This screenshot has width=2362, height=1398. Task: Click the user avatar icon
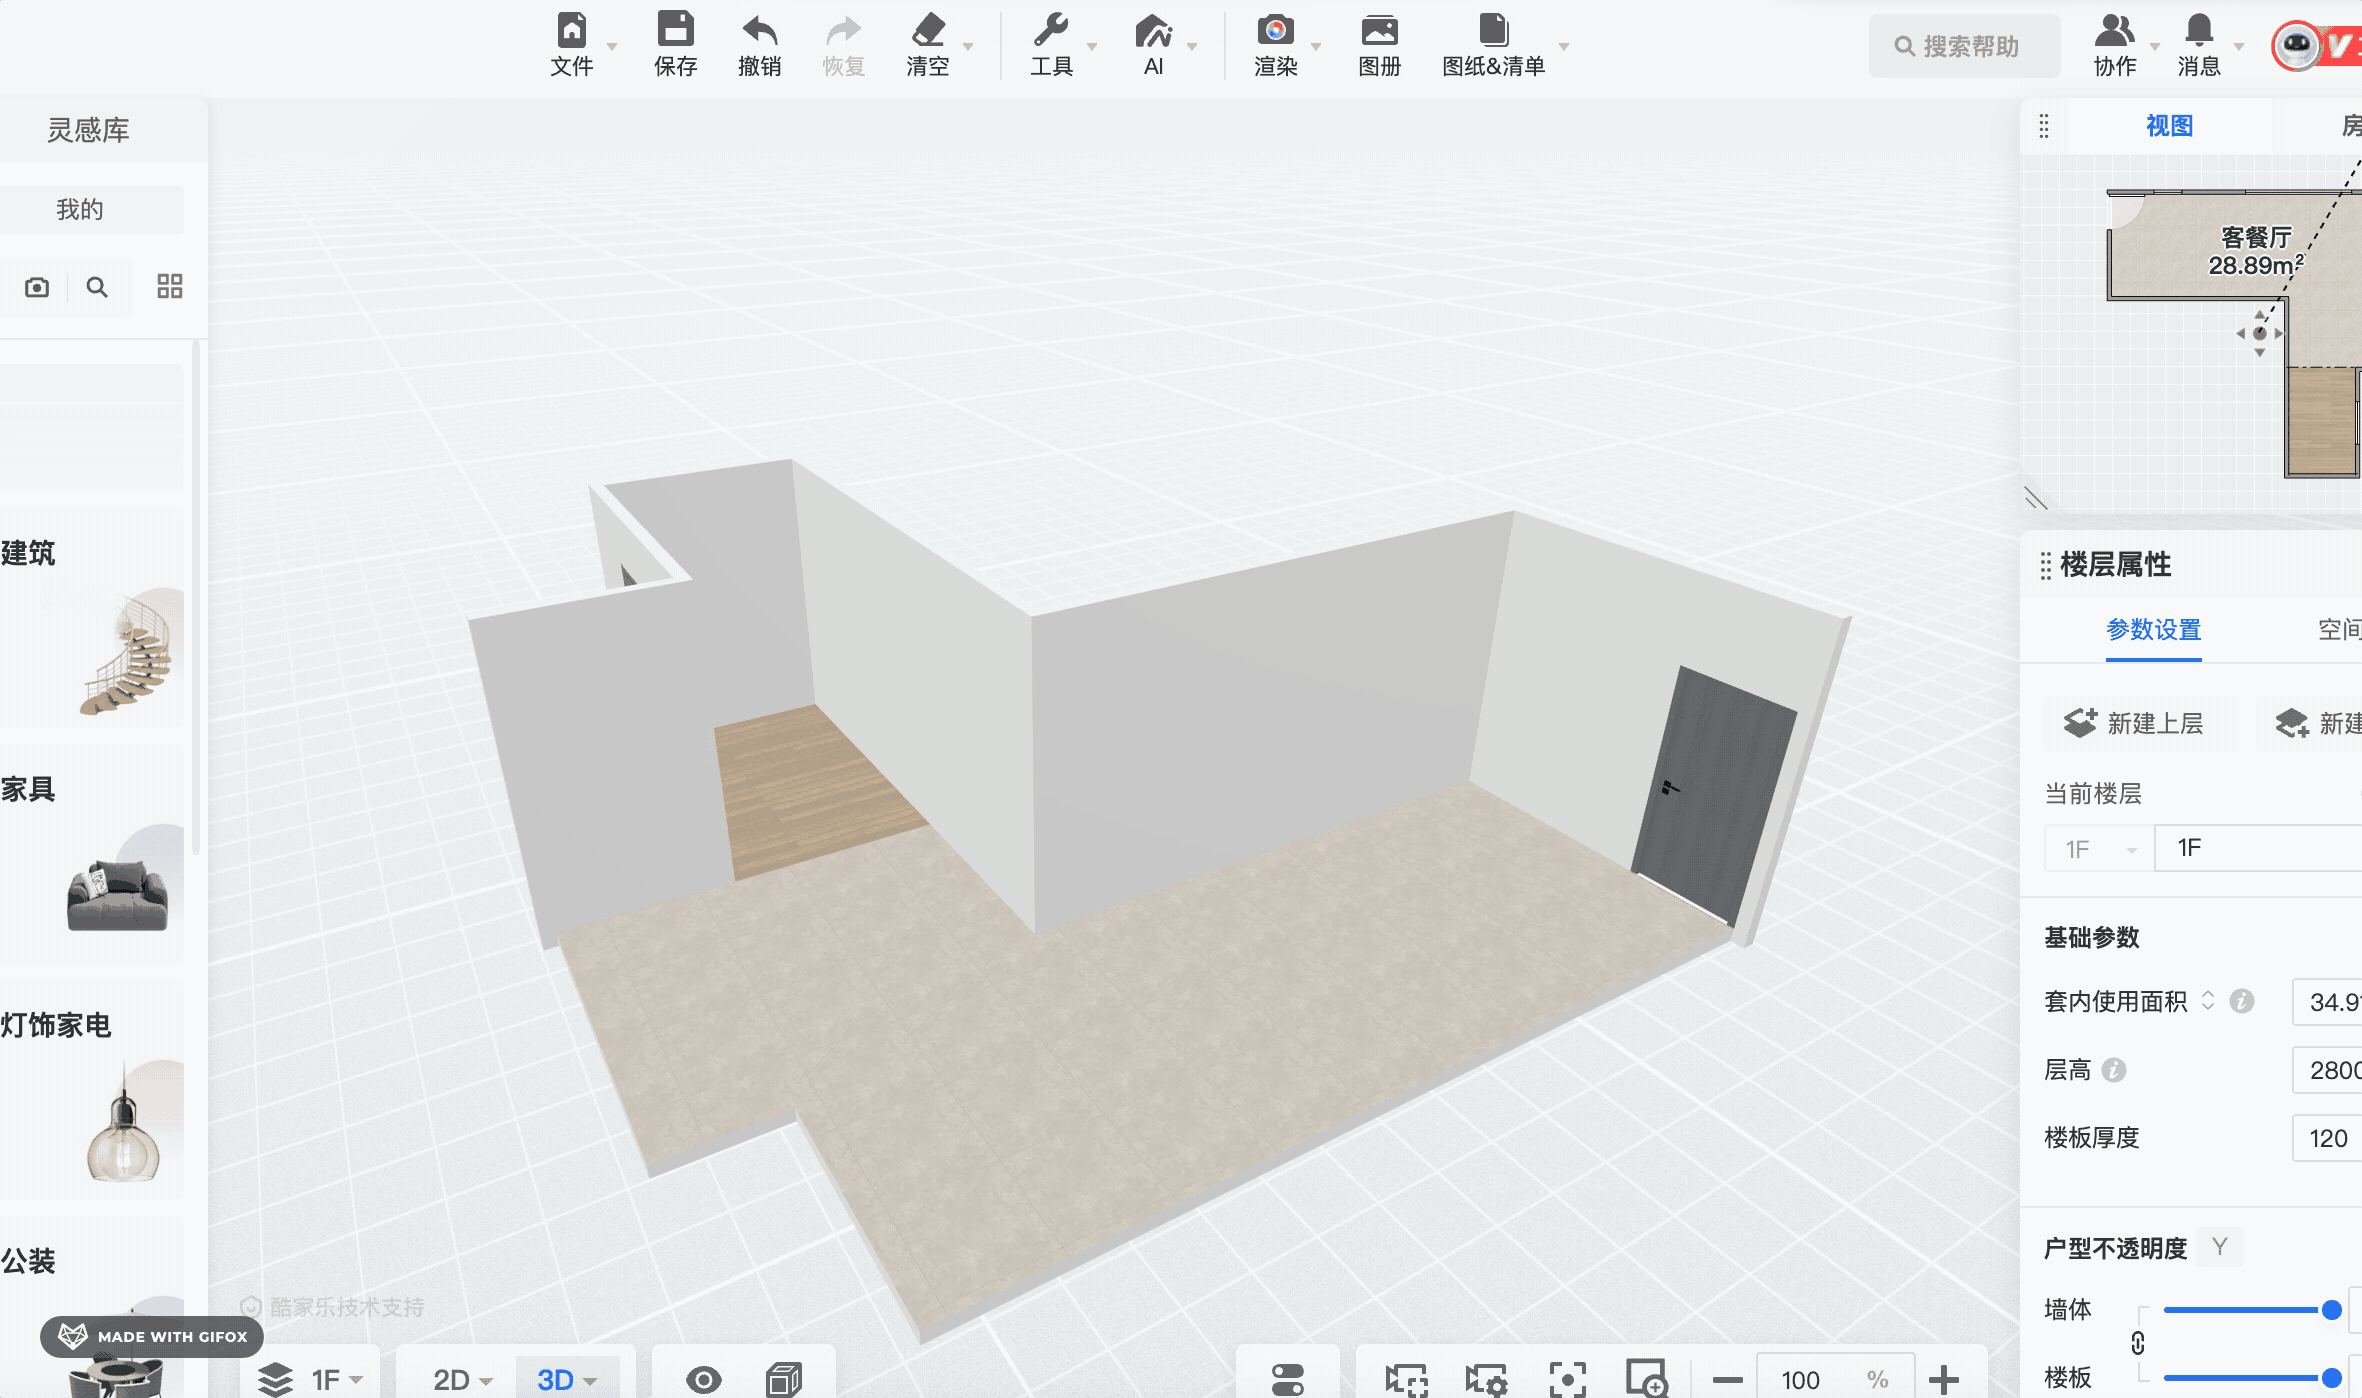pyautogui.click(x=2297, y=45)
